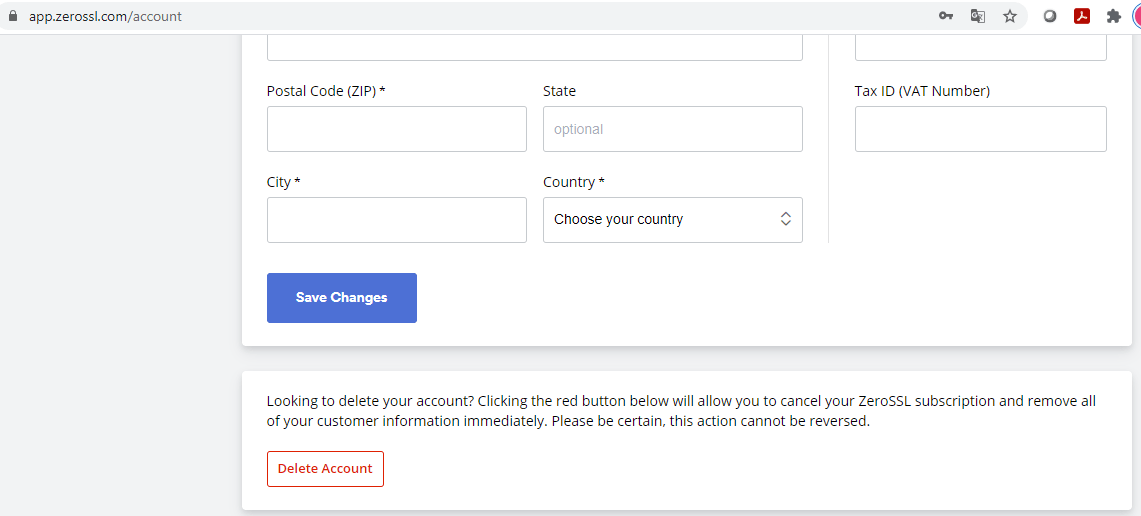Open the puzzle-piece Extensions menu
The width and height of the screenshot is (1141, 516).
coord(1113,16)
